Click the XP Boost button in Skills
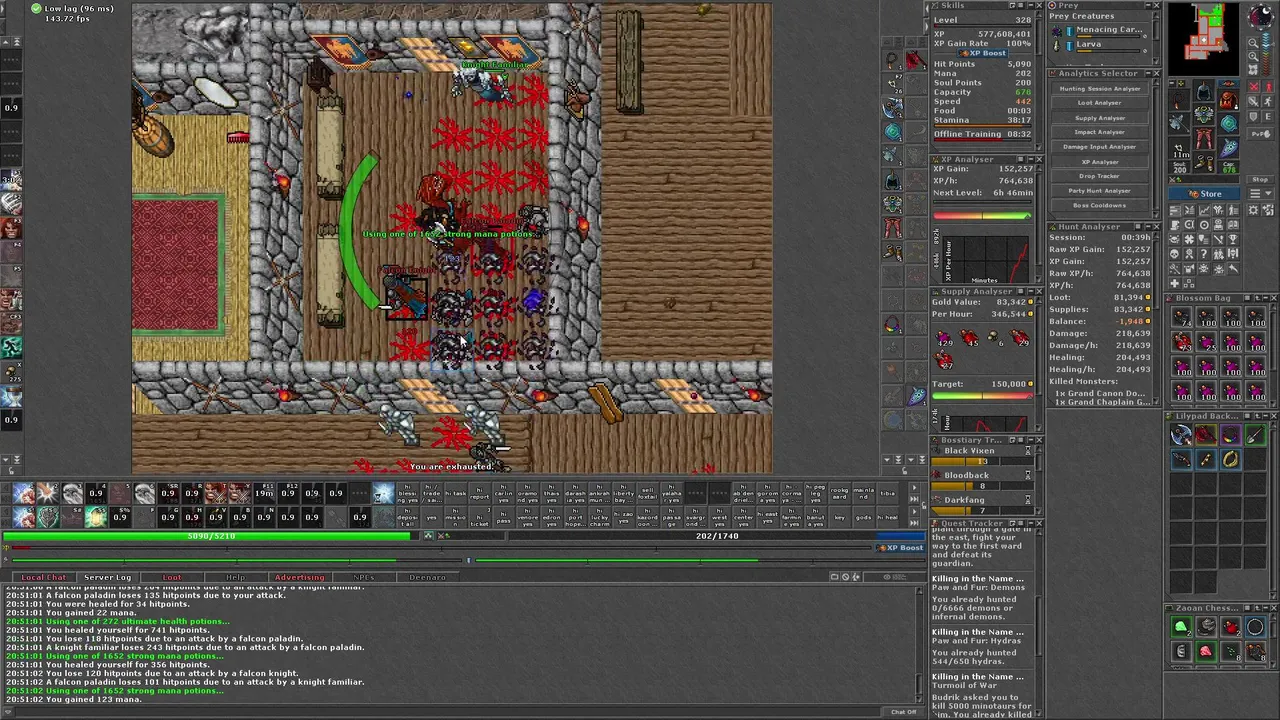 983,53
